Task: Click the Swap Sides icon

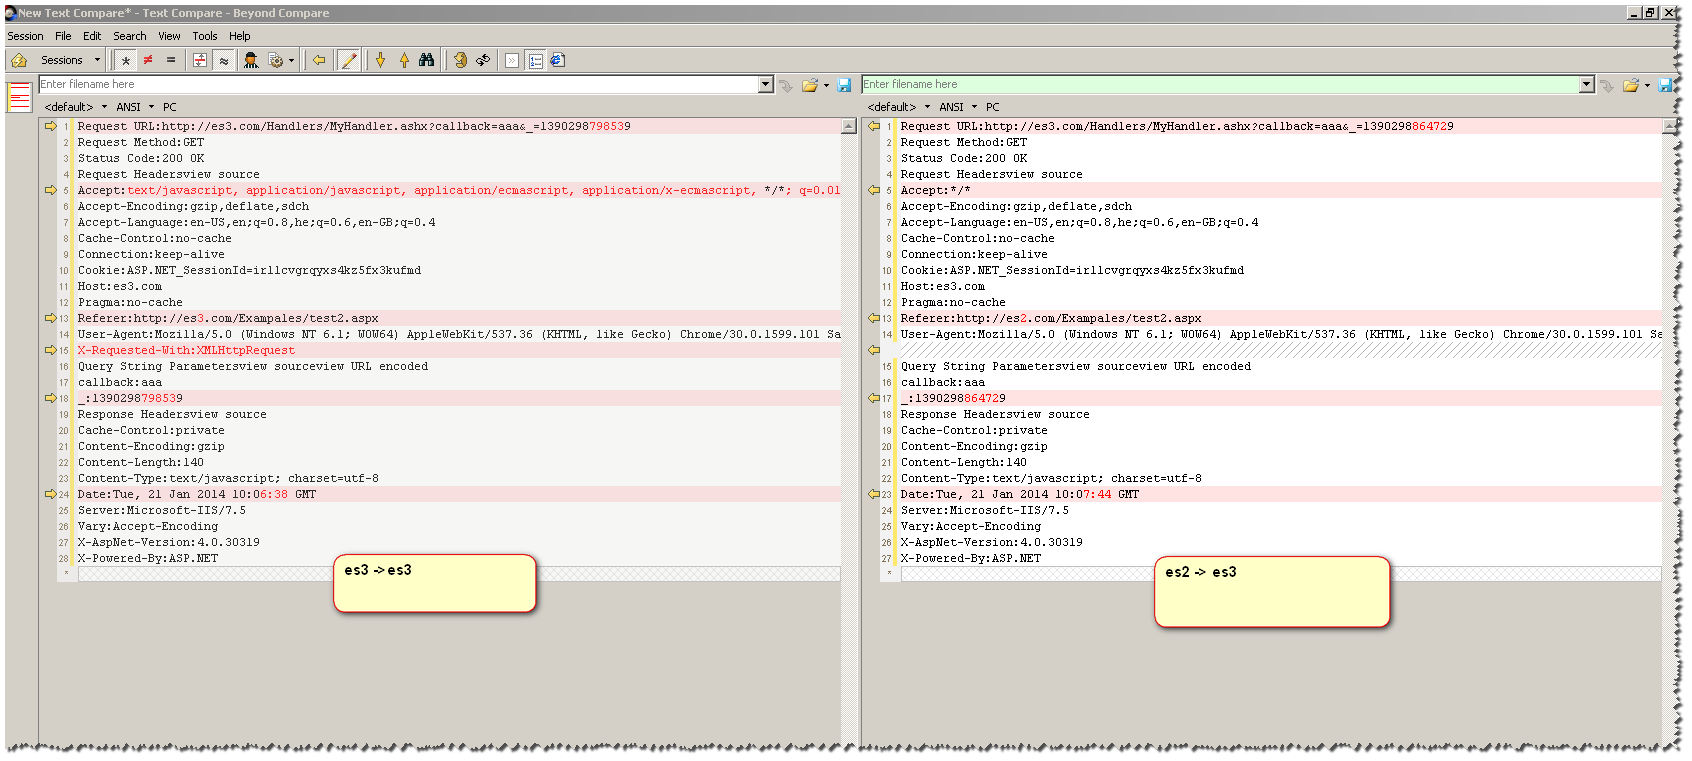Action: click(x=460, y=60)
